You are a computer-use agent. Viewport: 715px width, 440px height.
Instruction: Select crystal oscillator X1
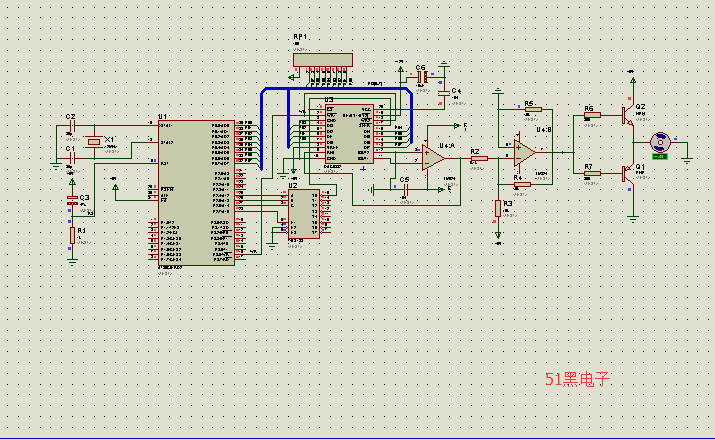coord(94,142)
